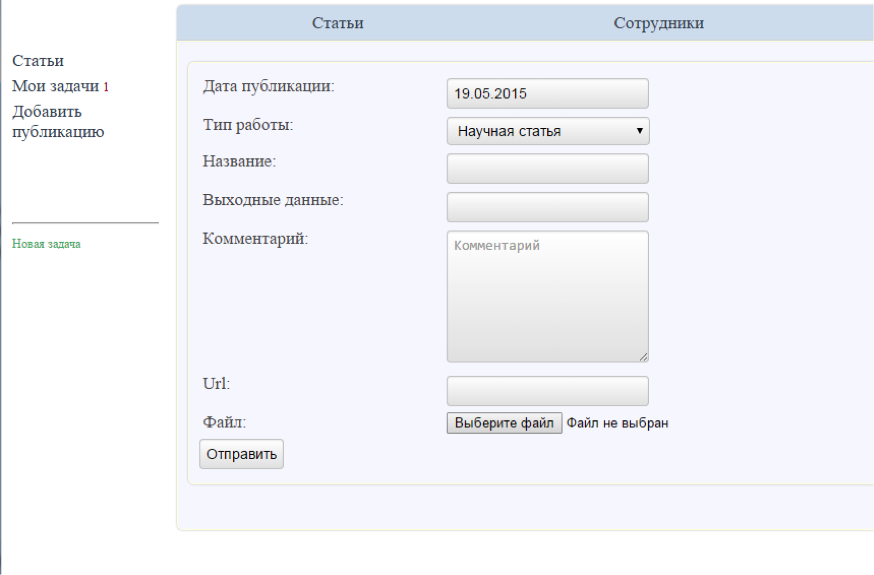Submit form with Отправить button

(241, 454)
